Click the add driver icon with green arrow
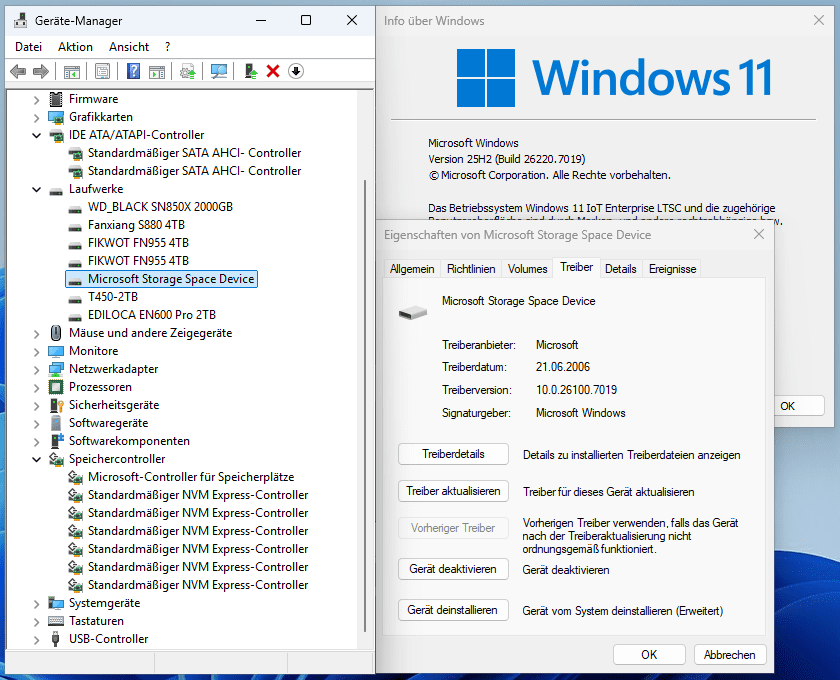Image resolution: width=840 pixels, height=680 pixels. tap(251, 71)
